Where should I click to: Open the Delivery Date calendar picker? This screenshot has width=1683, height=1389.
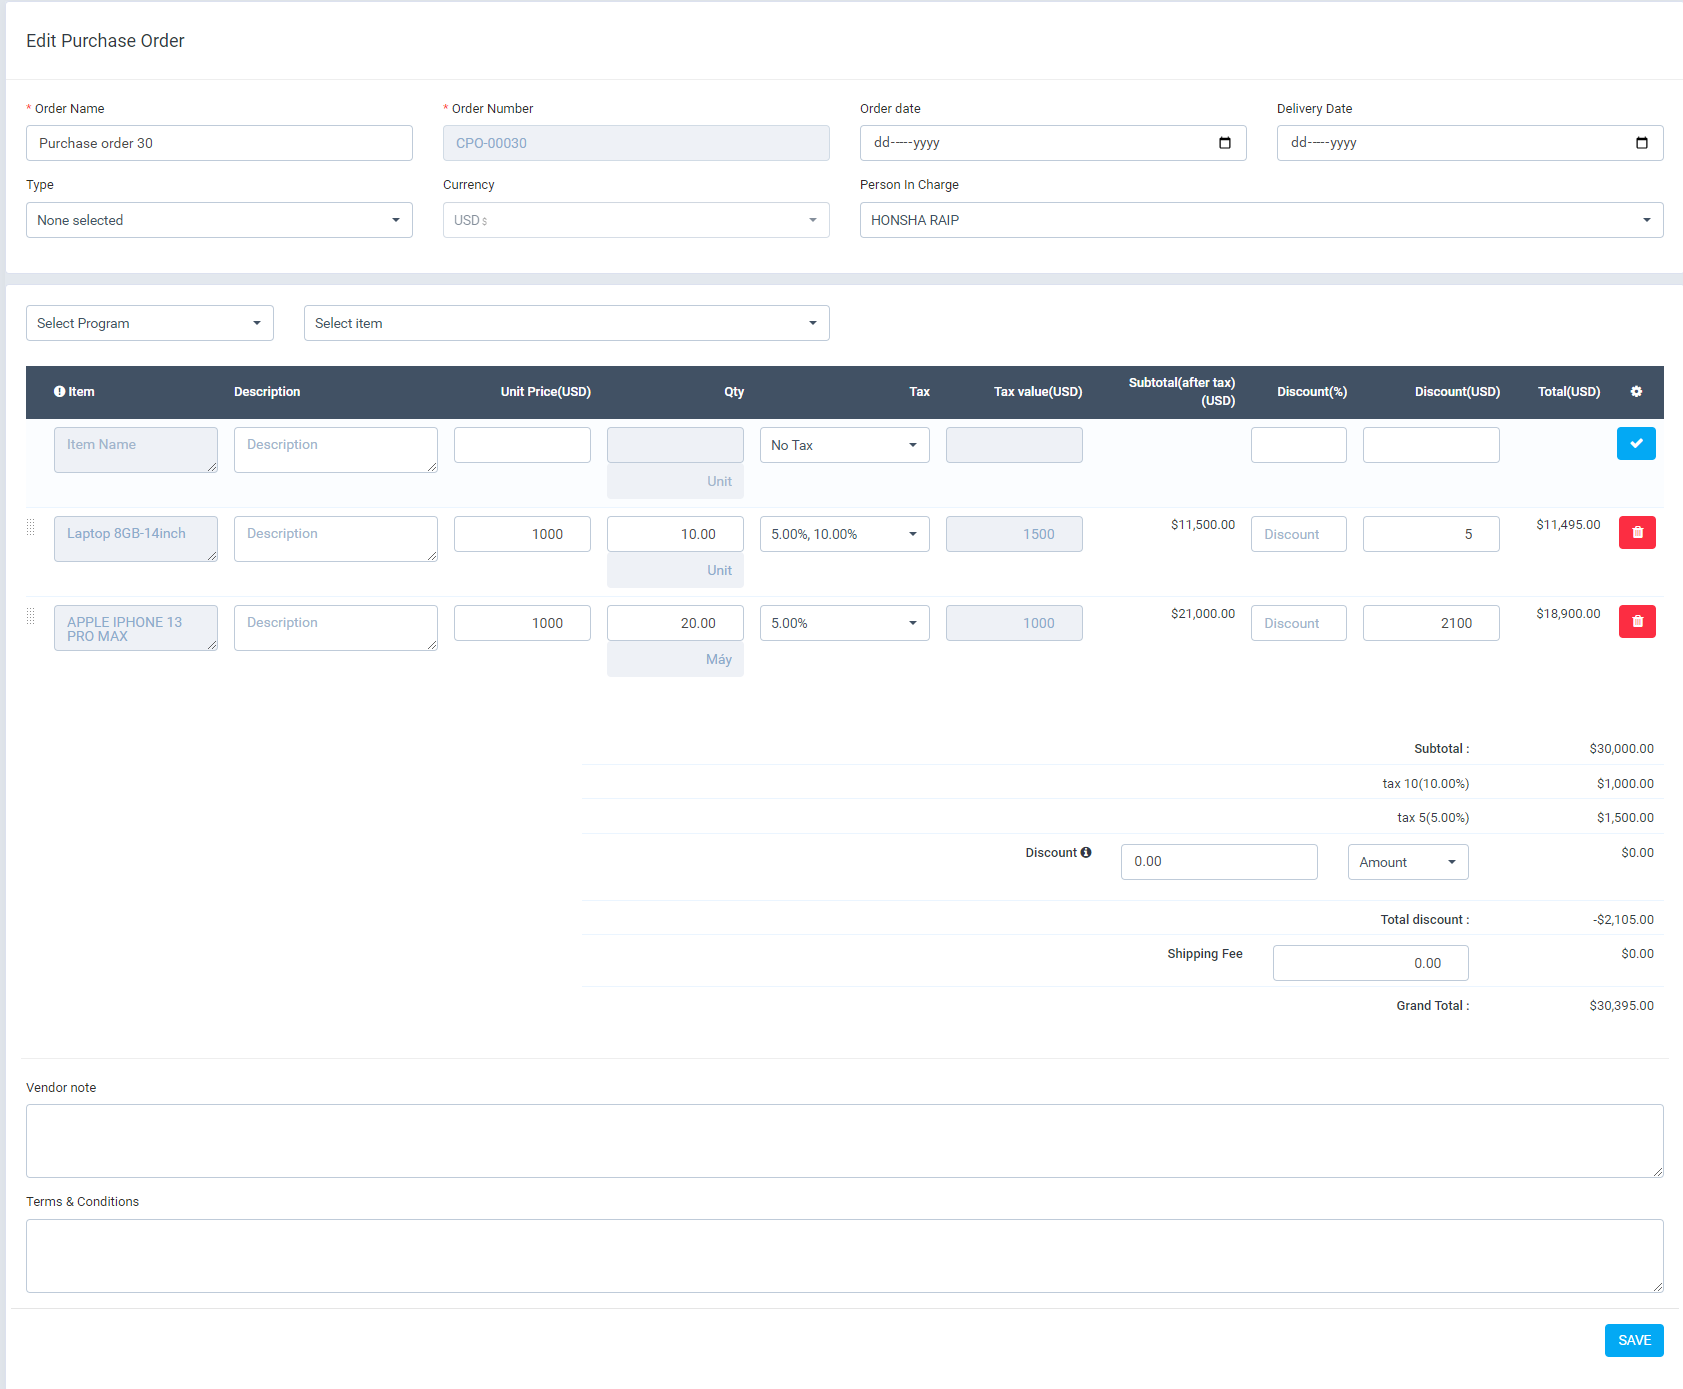pyautogui.click(x=1643, y=143)
